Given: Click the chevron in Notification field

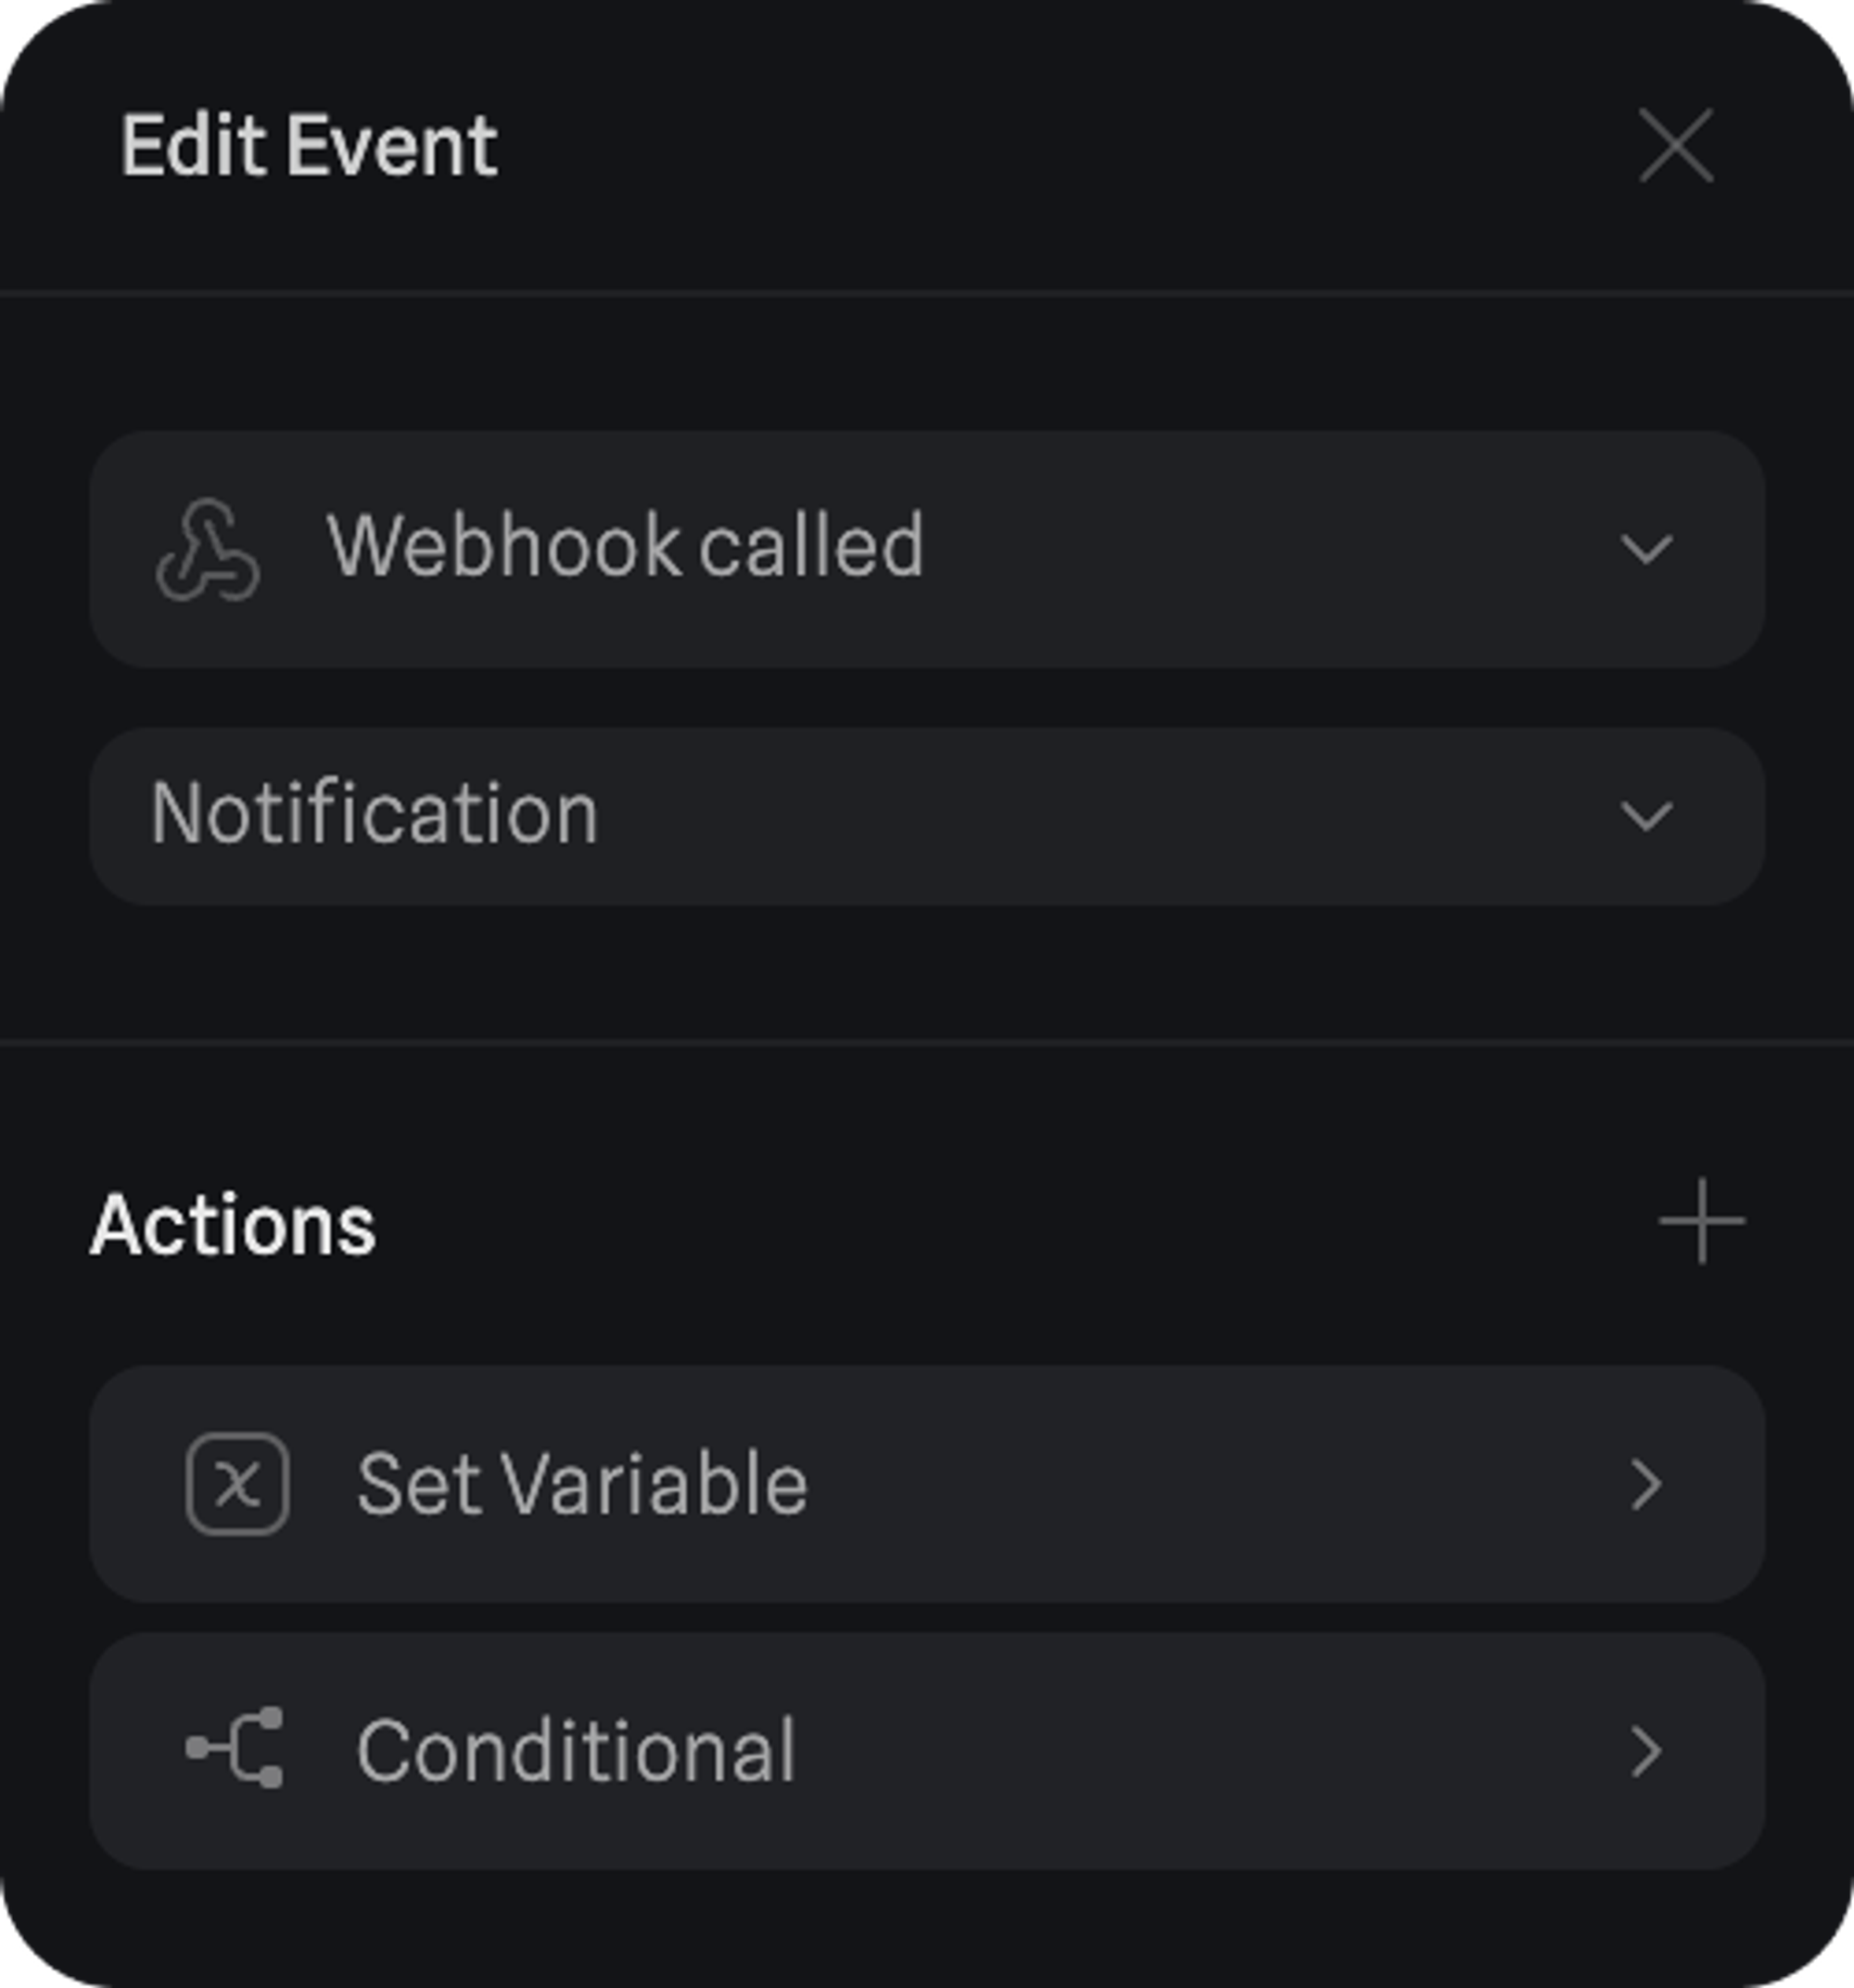Looking at the screenshot, I should click(1645, 816).
